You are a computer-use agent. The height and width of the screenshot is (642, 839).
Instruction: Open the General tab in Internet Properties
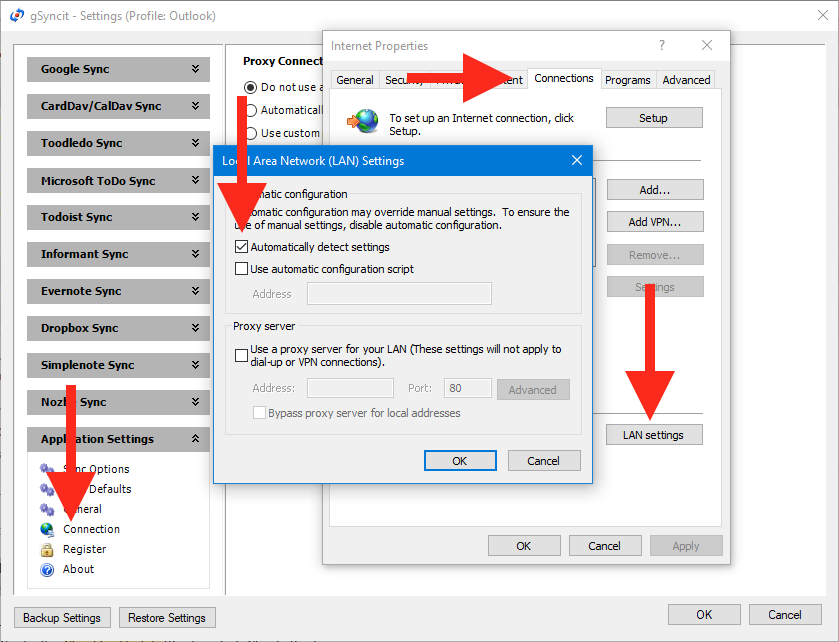tap(355, 80)
